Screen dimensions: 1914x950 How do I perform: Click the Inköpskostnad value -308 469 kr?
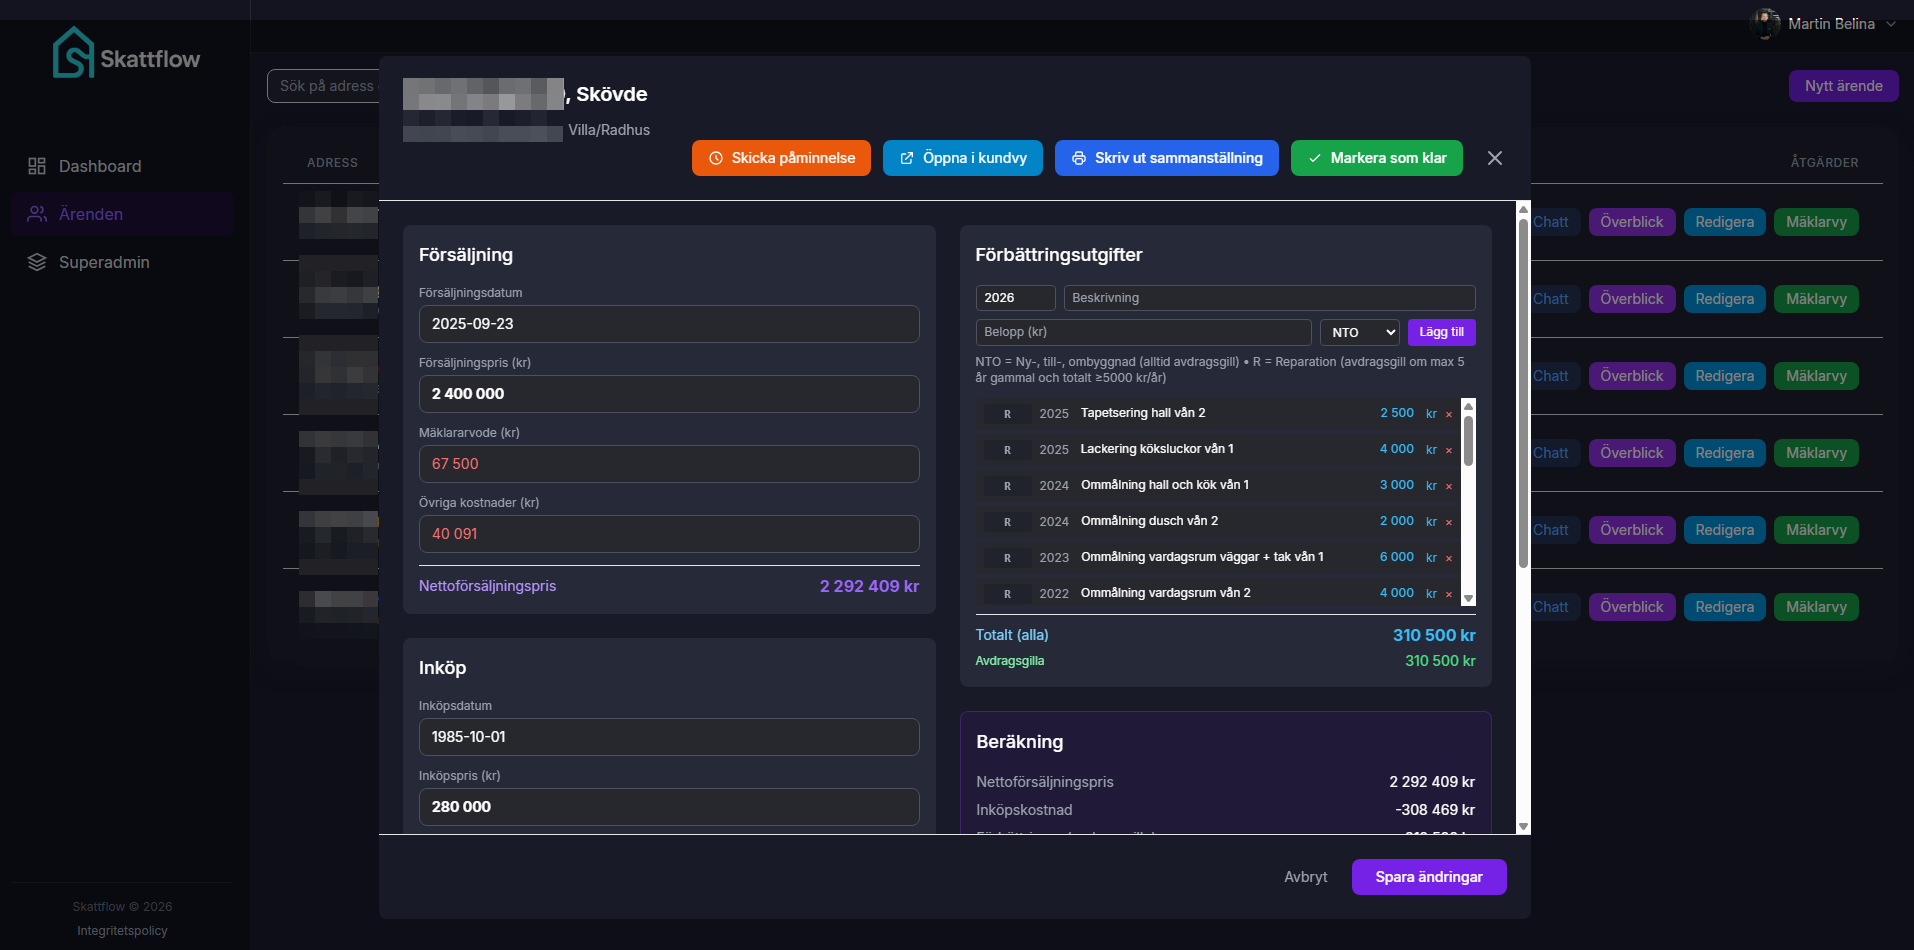(x=1435, y=810)
